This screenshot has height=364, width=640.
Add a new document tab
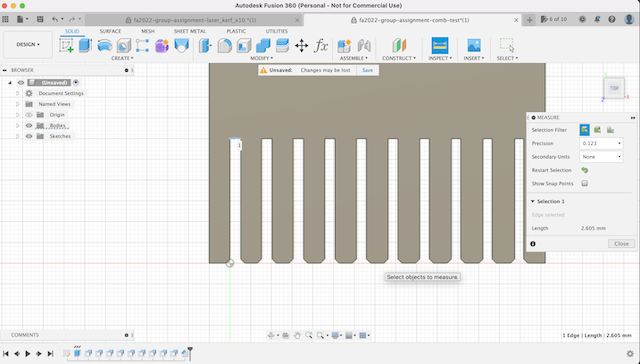pyautogui.click(x=529, y=20)
